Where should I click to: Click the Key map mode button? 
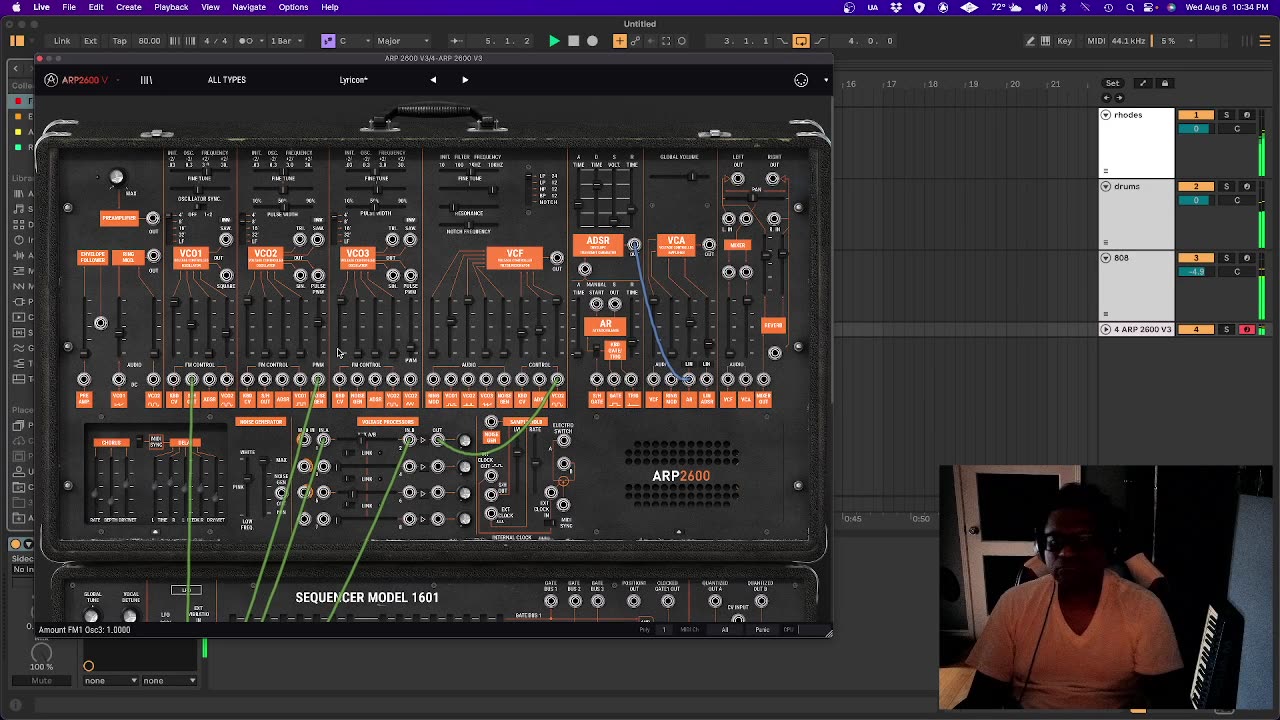pos(1065,41)
